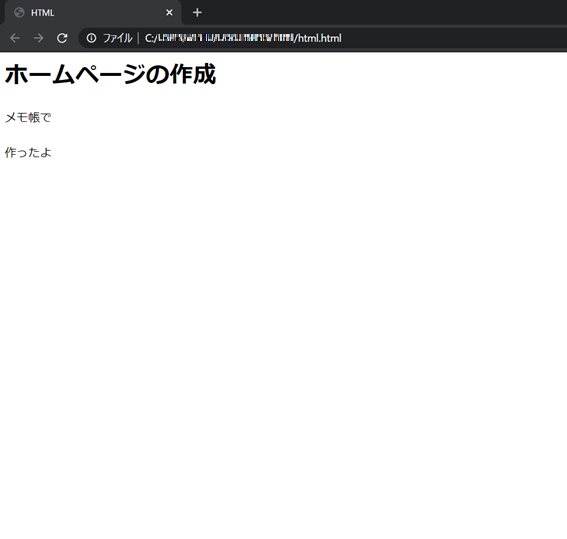Focus the address bar showing html.html
Screen dimensions: 567x539
(x=323, y=38)
